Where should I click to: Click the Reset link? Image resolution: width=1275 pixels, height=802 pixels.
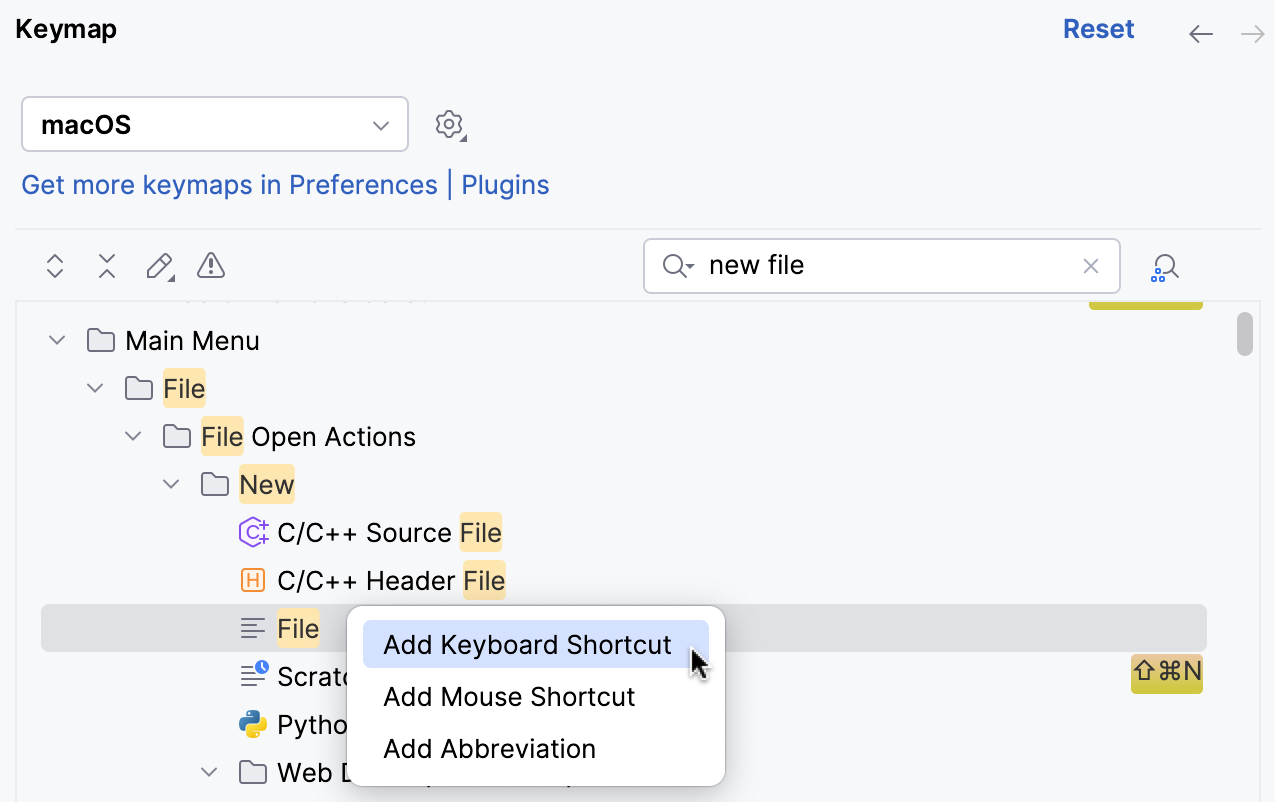pyautogui.click(x=1098, y=29)
